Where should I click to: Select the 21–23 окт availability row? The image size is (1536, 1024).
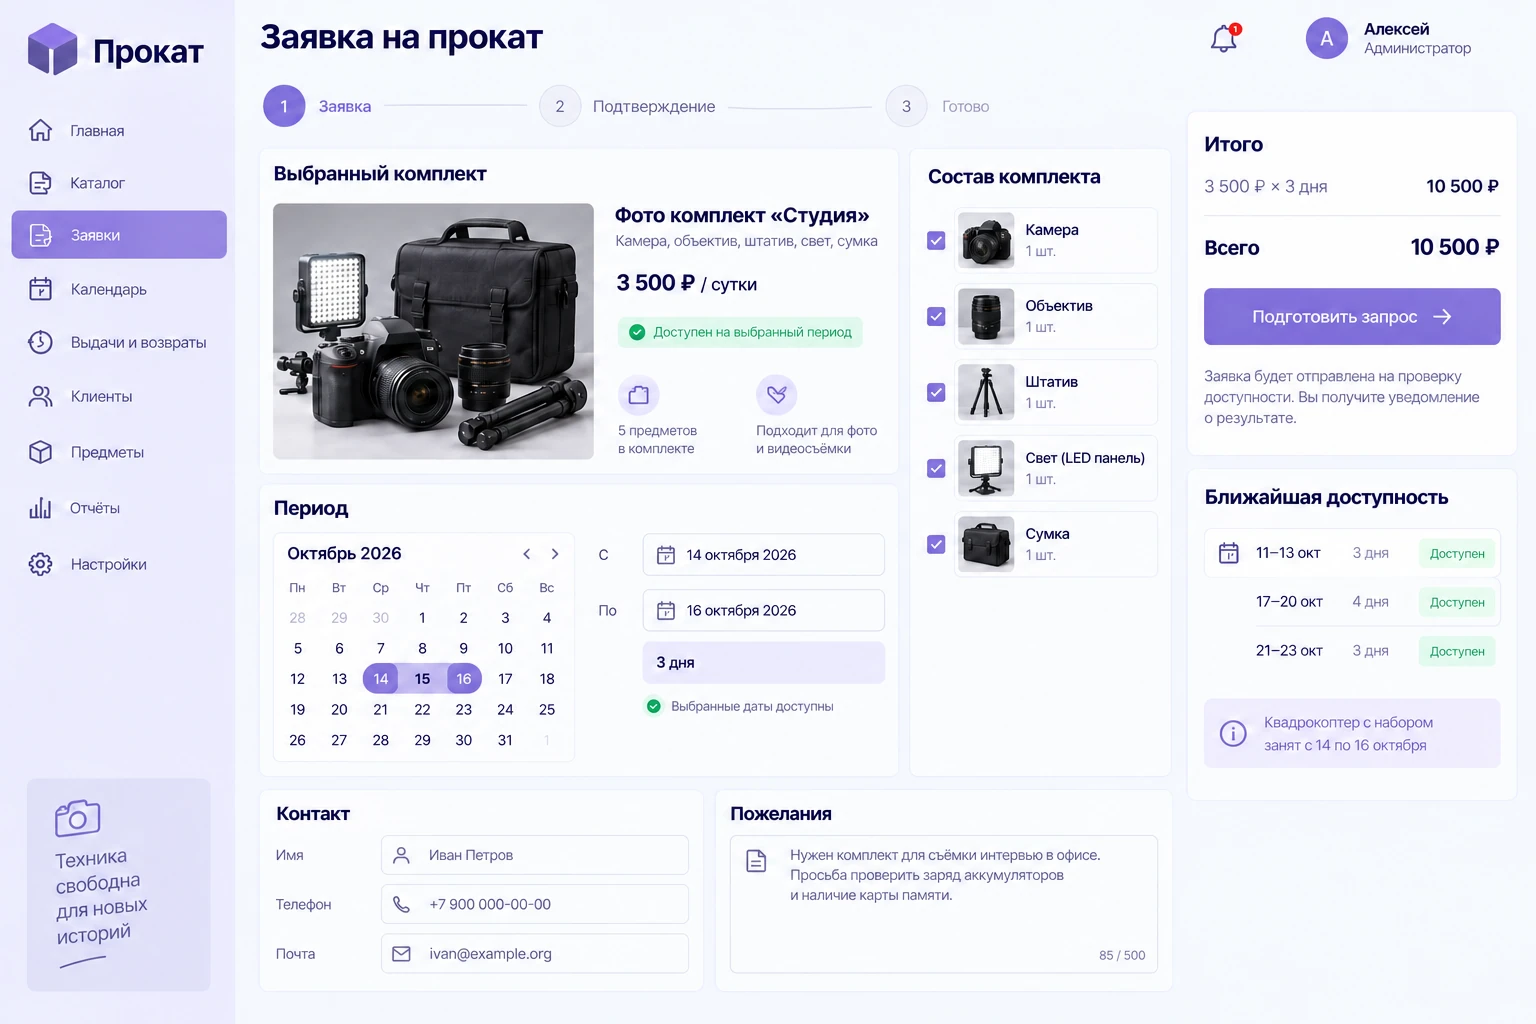pos(1352,651)
